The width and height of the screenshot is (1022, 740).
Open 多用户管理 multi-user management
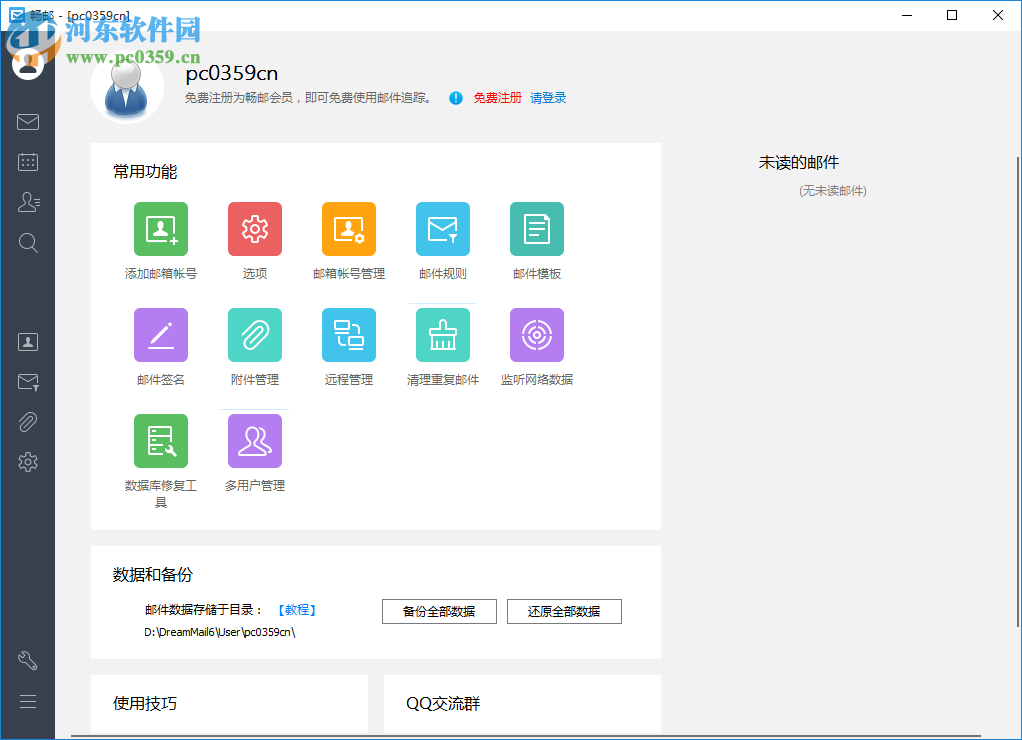click(x=254, y=440)
